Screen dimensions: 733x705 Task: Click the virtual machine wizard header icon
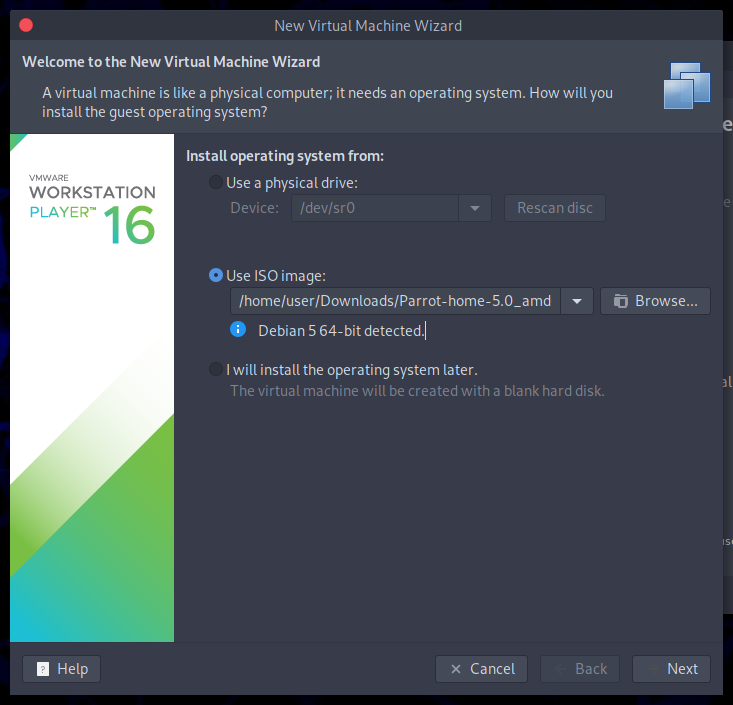687,85
